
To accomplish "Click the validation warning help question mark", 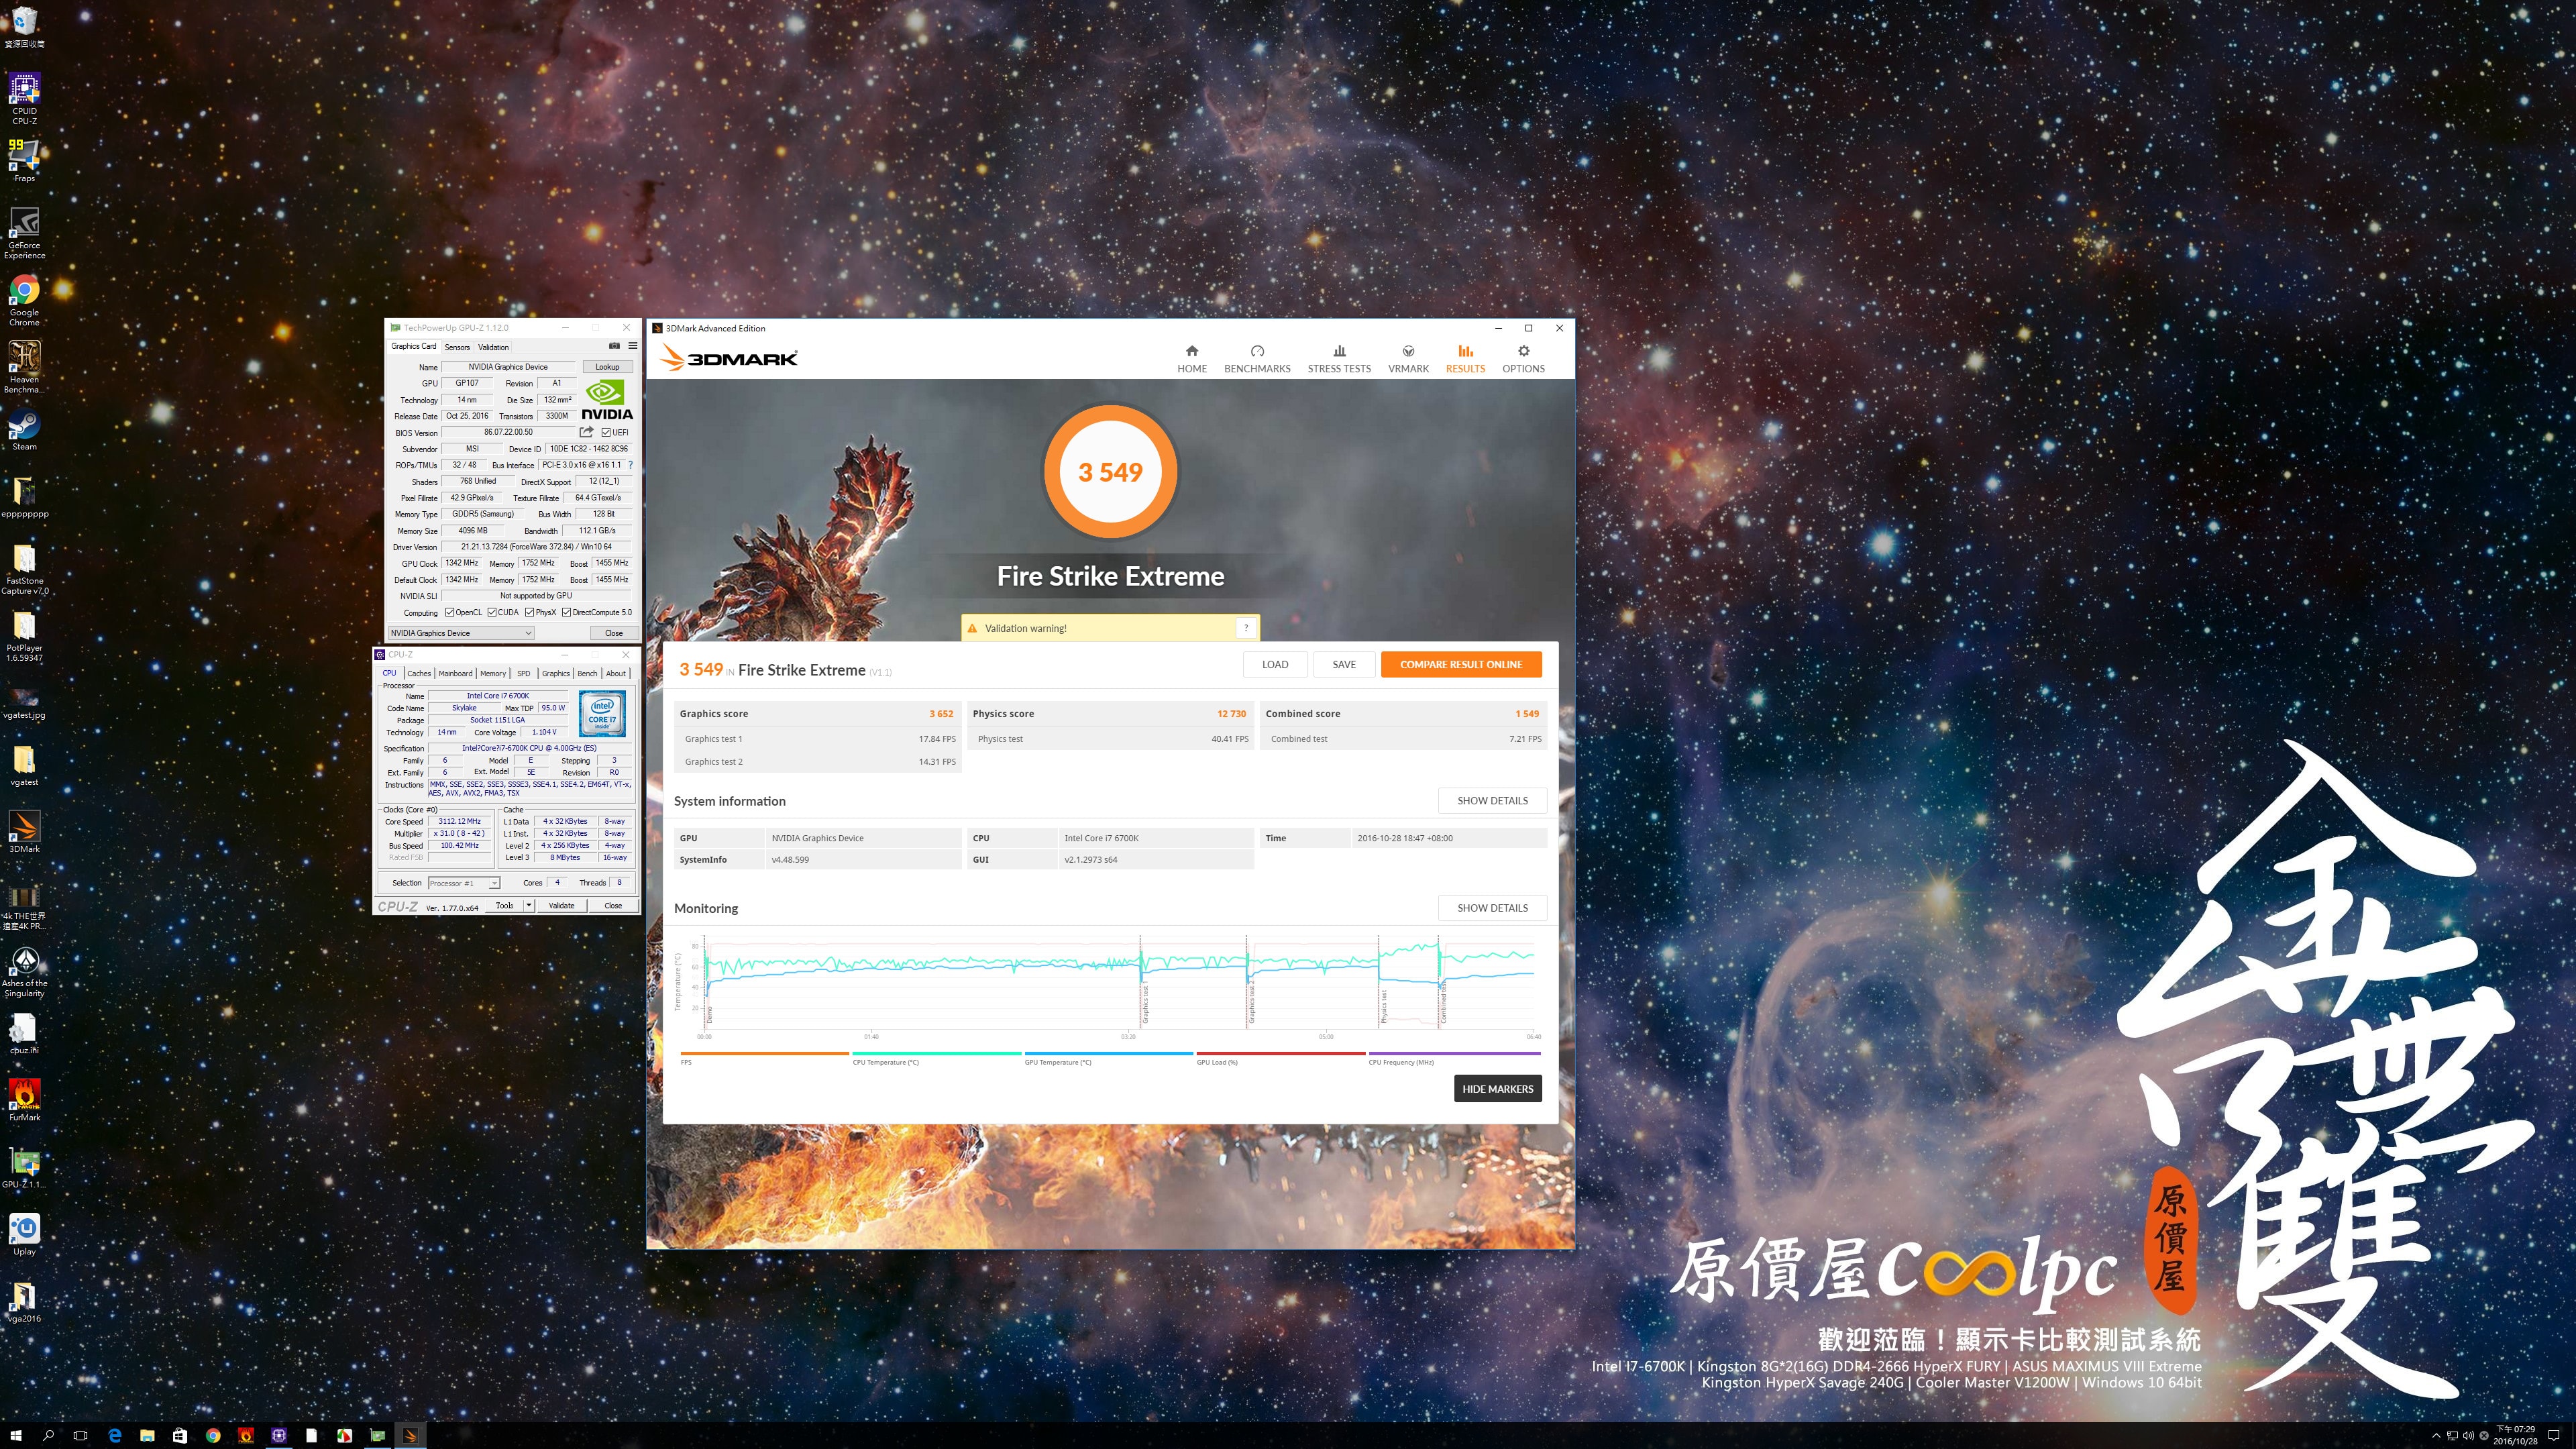I will [1246, 628].
